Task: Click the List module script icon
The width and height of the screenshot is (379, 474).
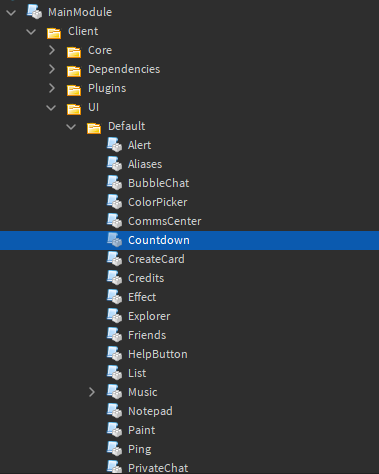Action: pyautogui.click(x=114, y=373)
